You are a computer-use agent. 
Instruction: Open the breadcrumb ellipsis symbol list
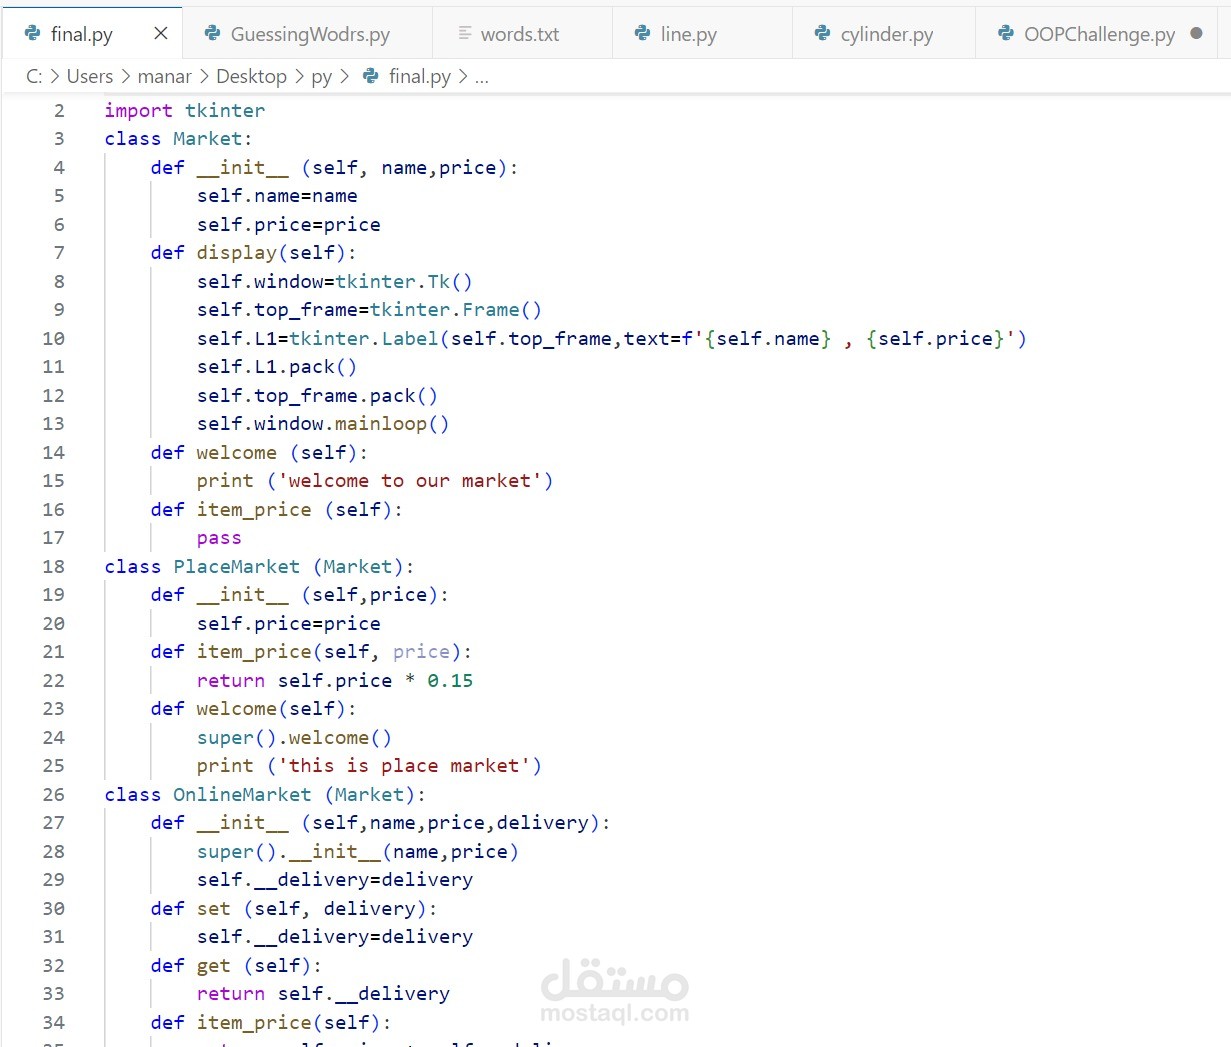point(481,77)
